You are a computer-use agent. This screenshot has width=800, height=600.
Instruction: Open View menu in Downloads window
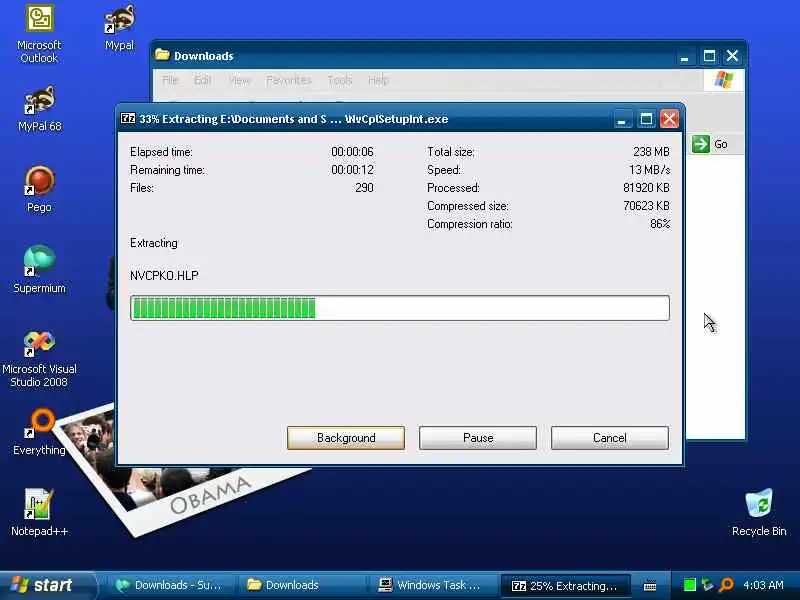click(239, 80)
